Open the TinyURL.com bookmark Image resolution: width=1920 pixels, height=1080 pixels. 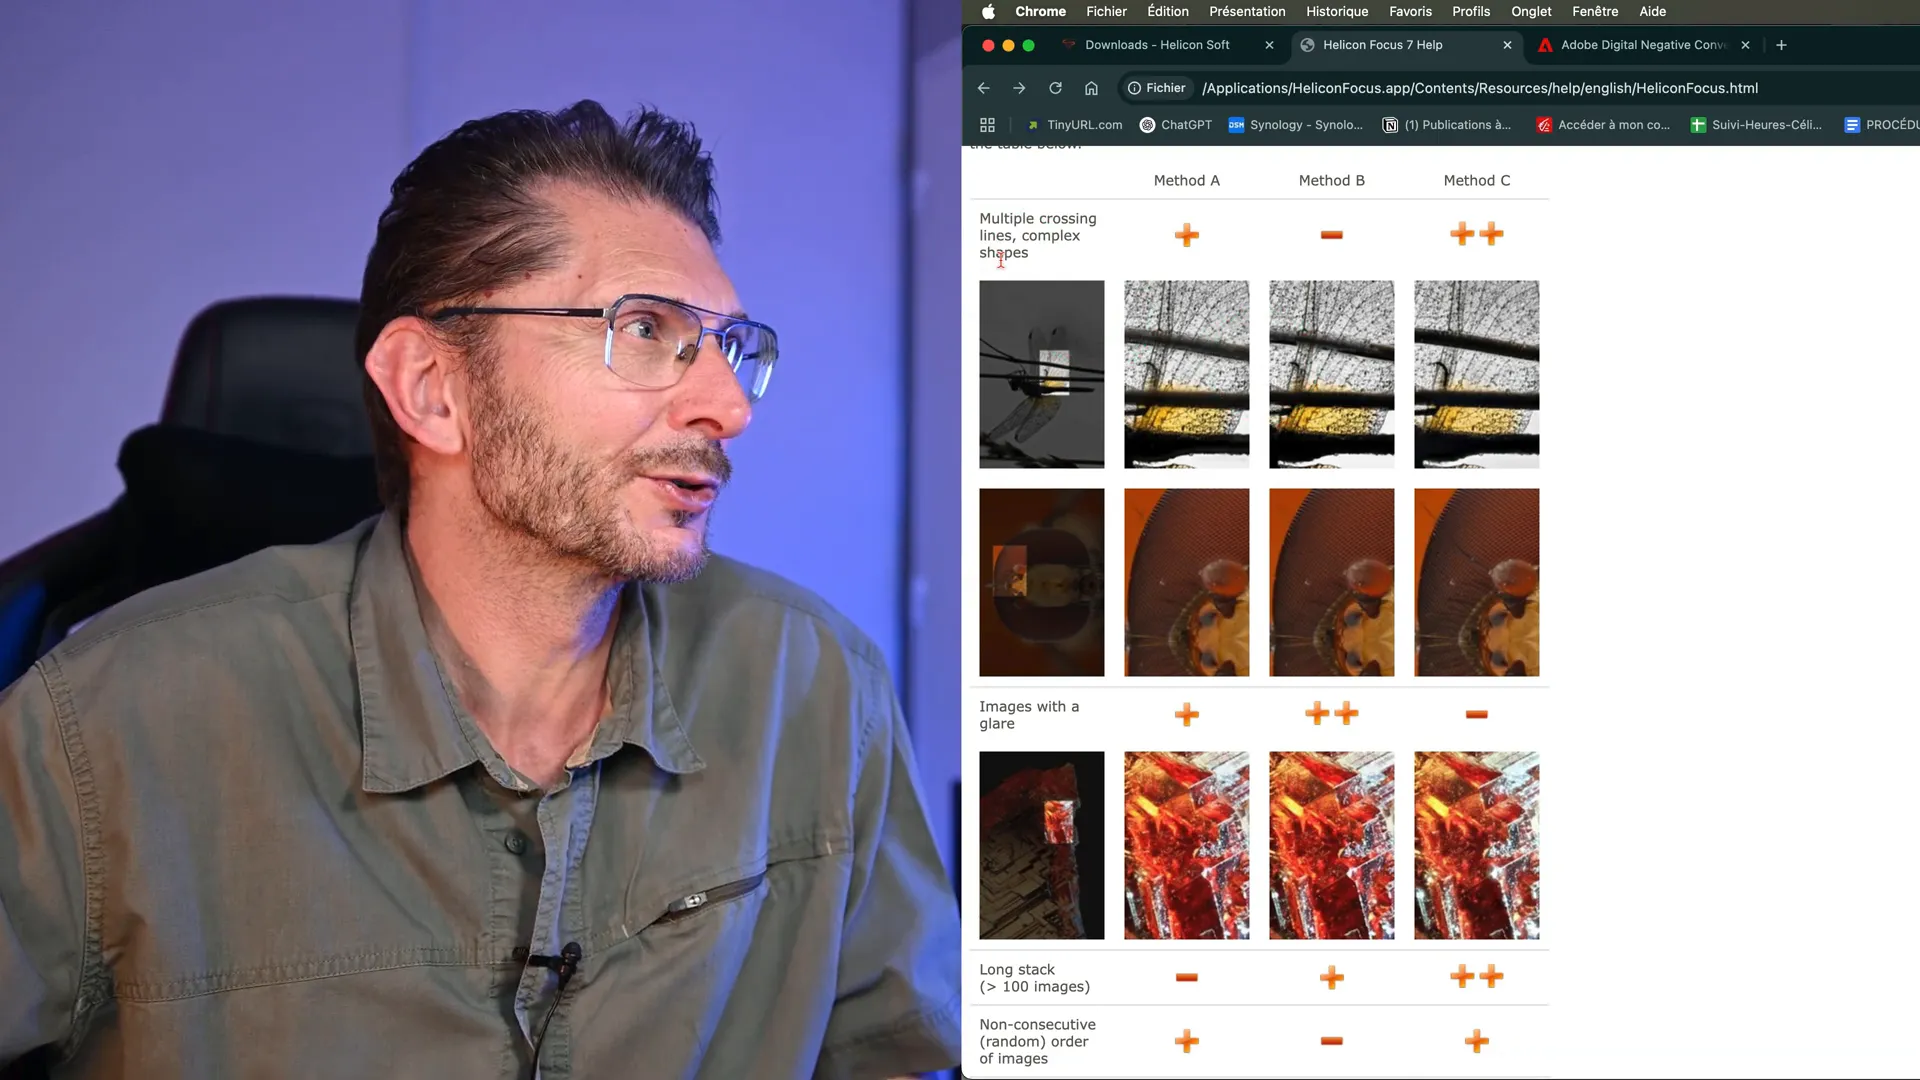[1075, 125]
